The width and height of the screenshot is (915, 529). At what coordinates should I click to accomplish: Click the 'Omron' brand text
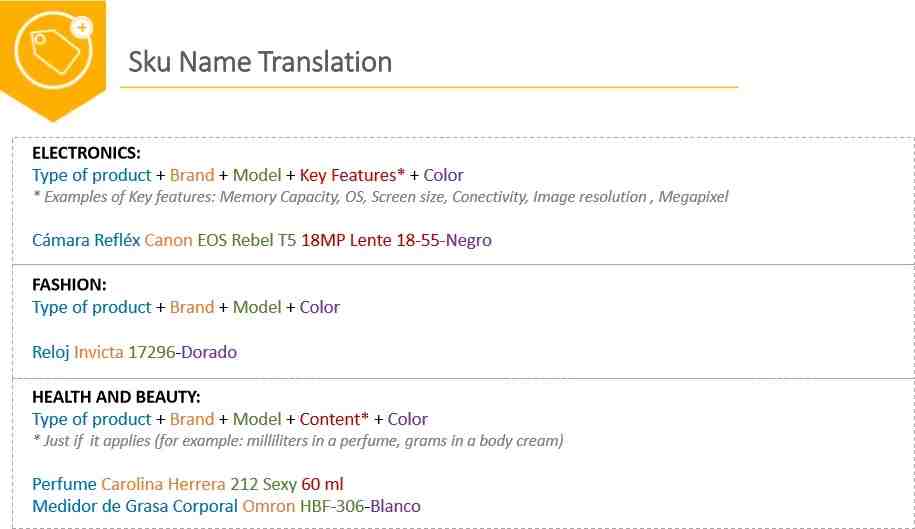[269, 506]
